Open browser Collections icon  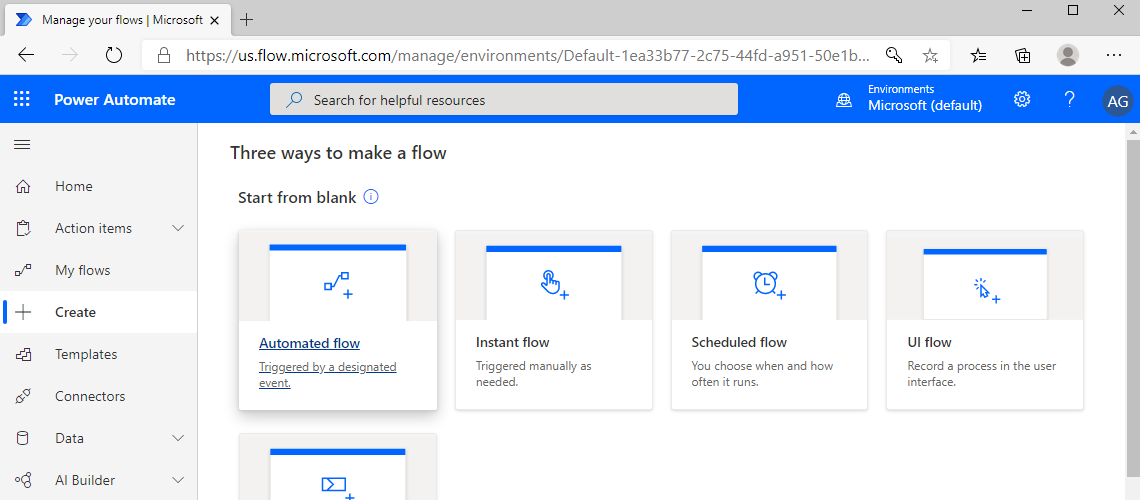1023,55
